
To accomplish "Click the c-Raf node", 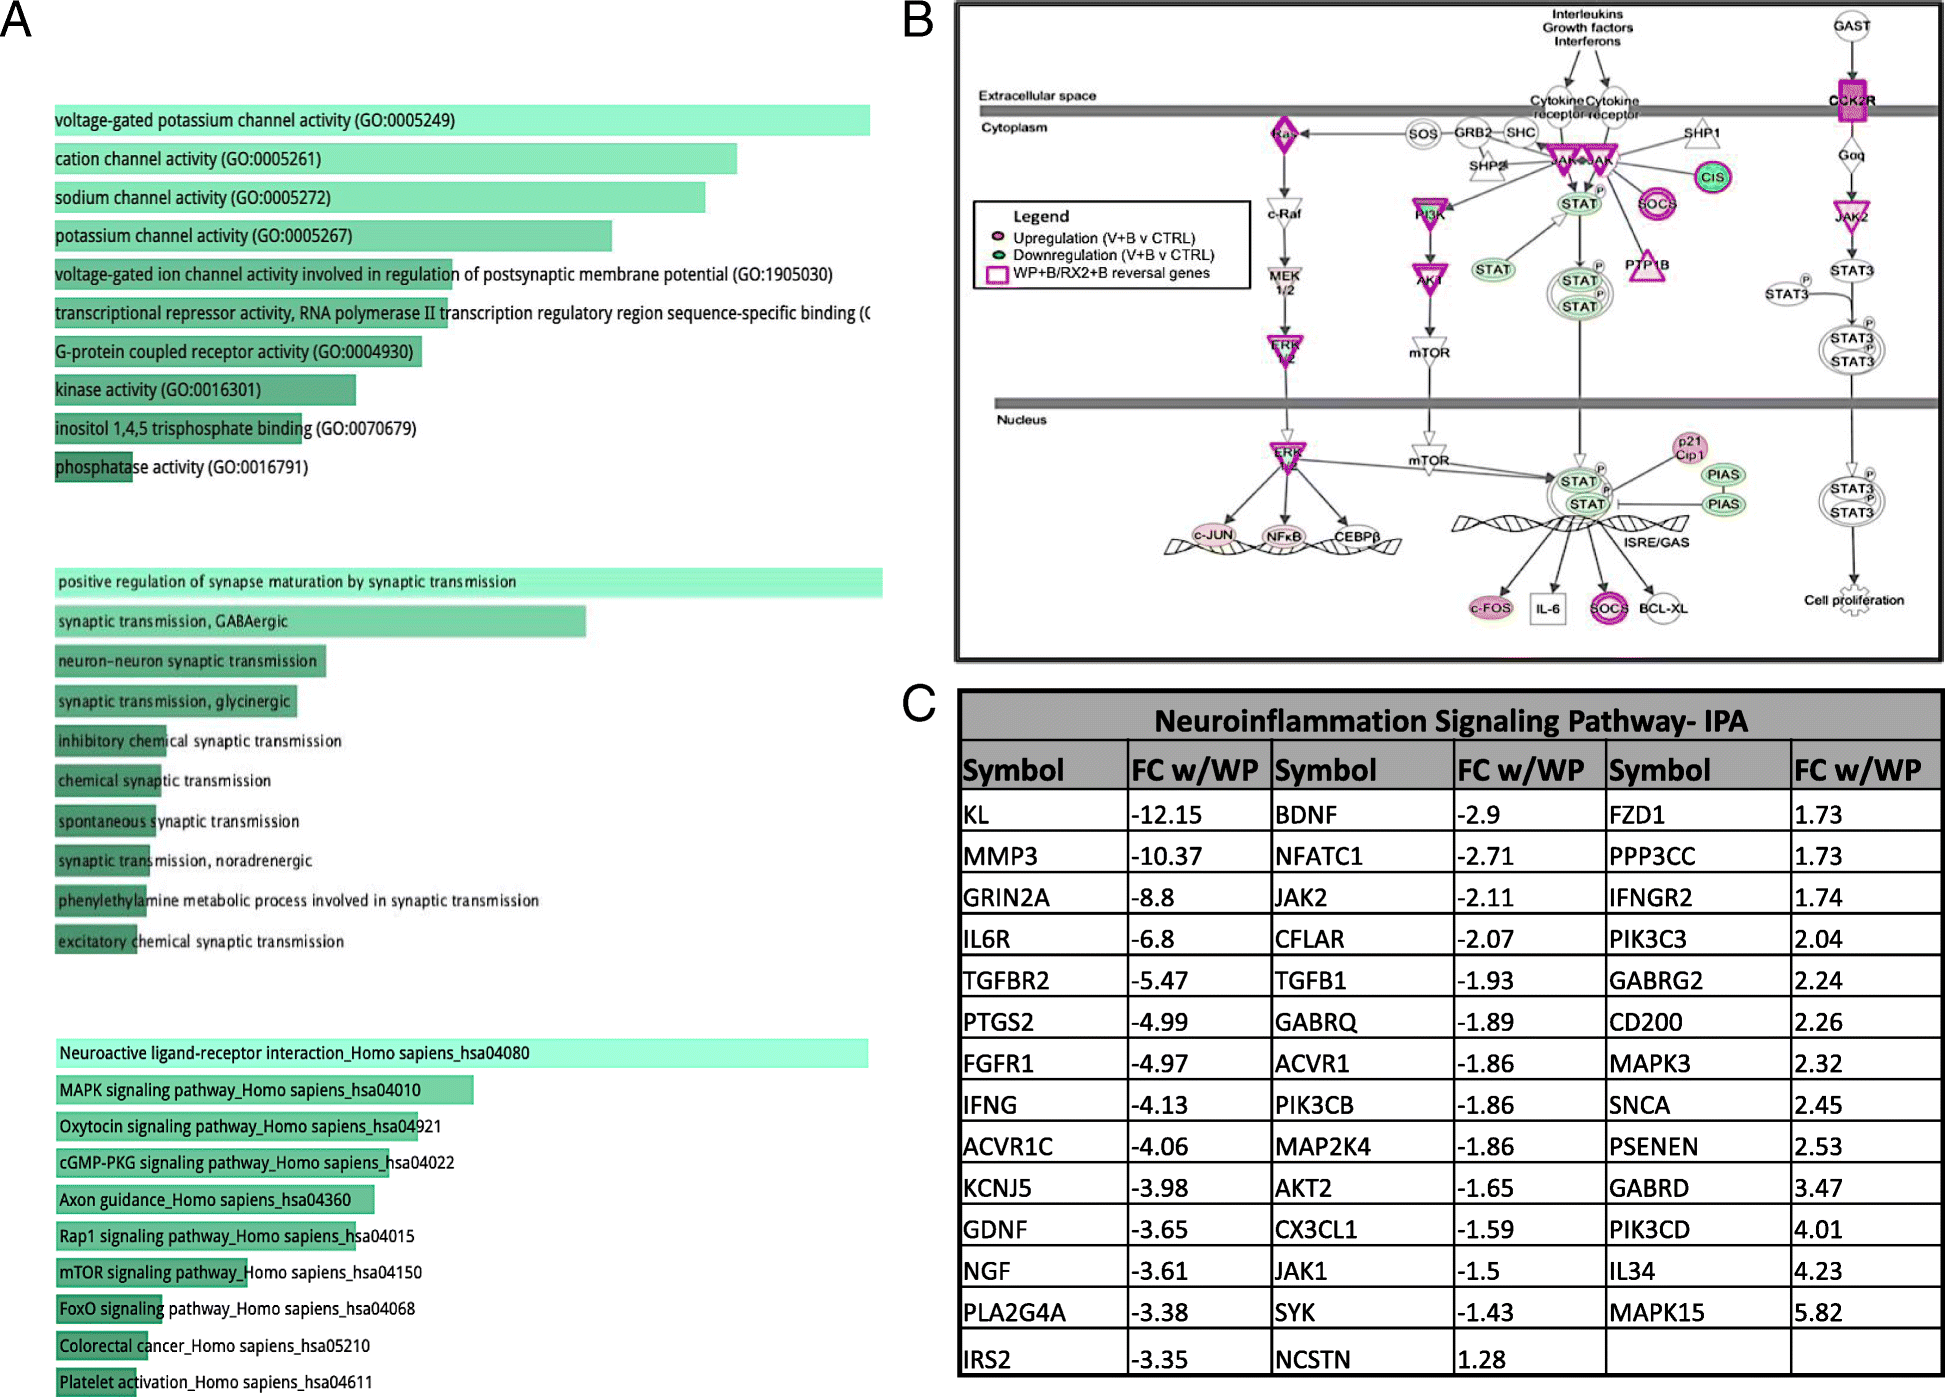I will point(1284,213).
